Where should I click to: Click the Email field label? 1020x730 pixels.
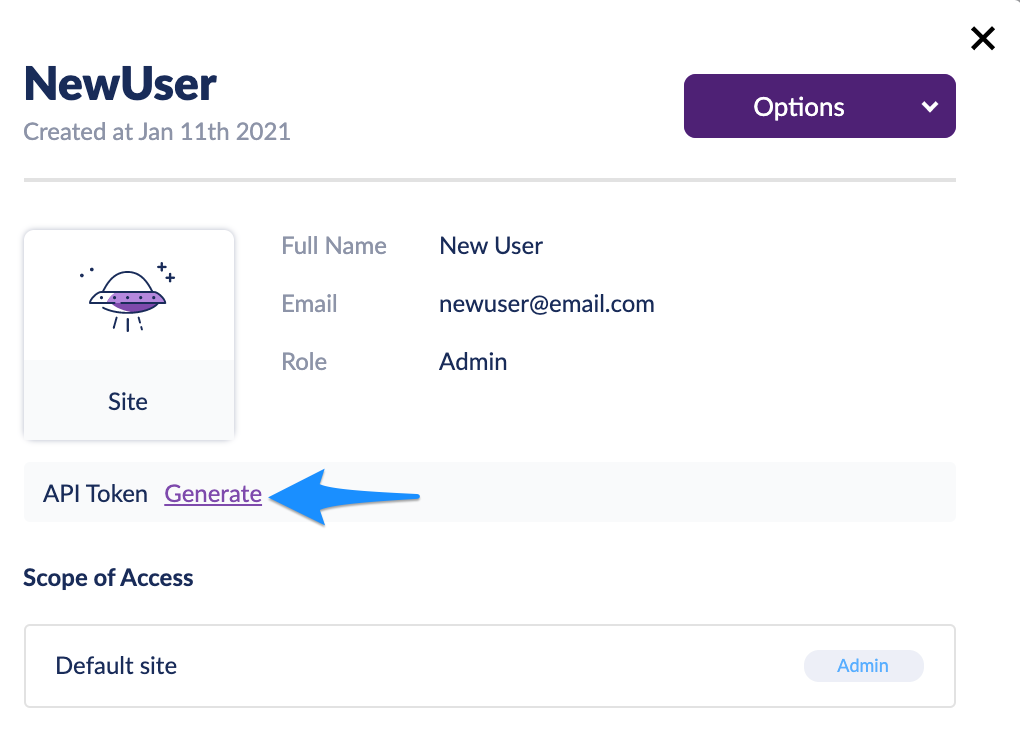[x=309, y=304]
